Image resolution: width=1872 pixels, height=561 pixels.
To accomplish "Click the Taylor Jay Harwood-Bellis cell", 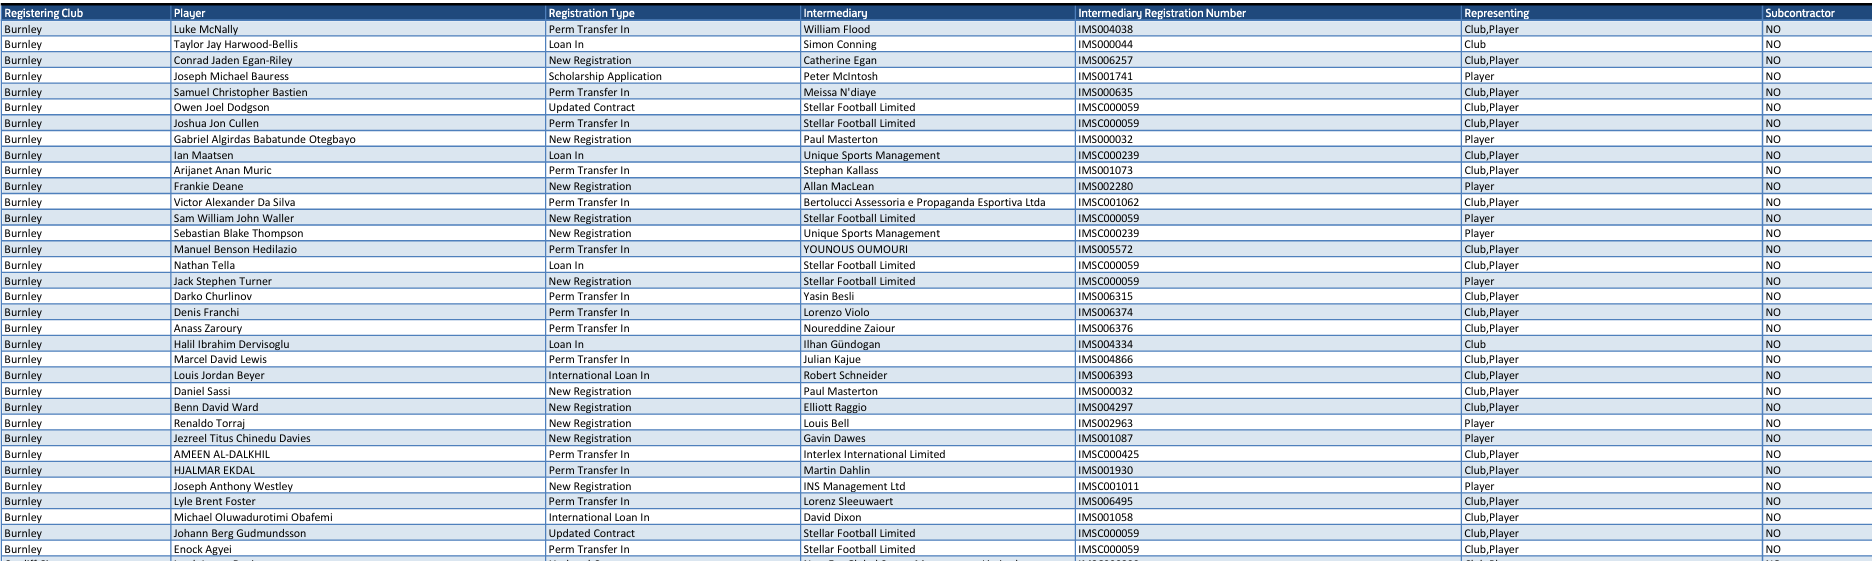I will pos(235,44).
